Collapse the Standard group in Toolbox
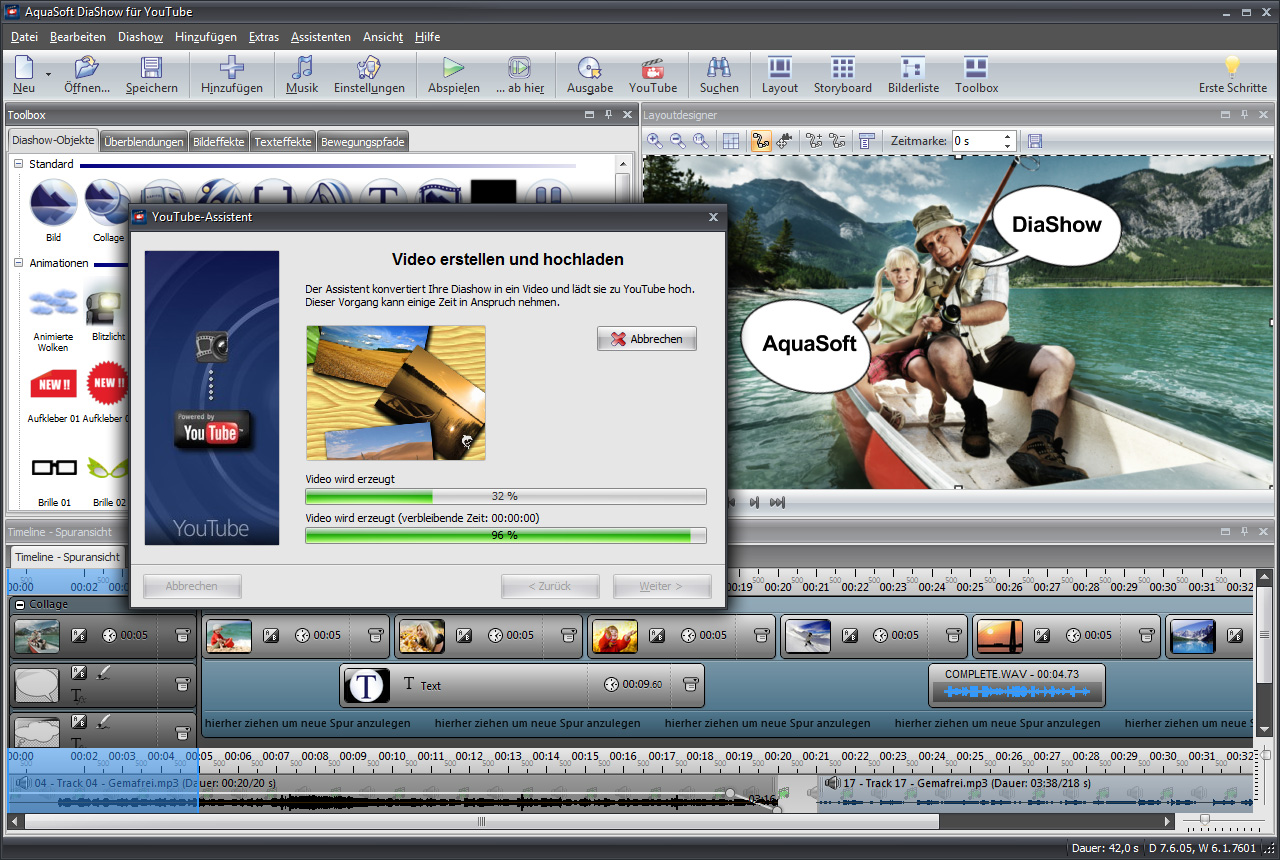Viewport: 1280px width, 860px height. (x=18, y=164)
